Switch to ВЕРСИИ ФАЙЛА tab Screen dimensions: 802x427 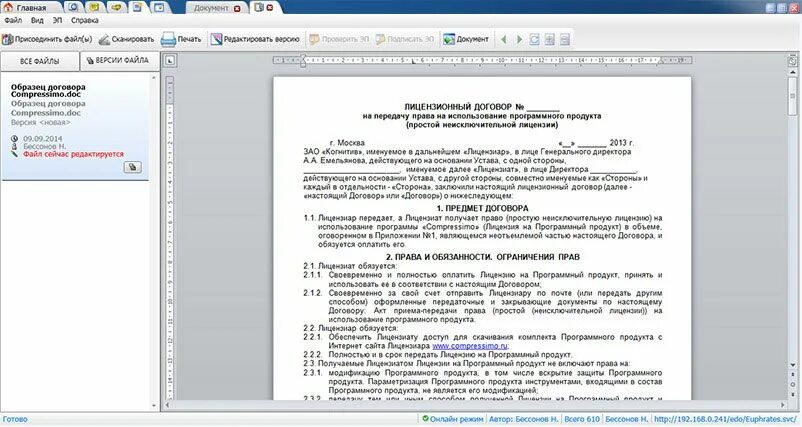click(x=119, y=60)
